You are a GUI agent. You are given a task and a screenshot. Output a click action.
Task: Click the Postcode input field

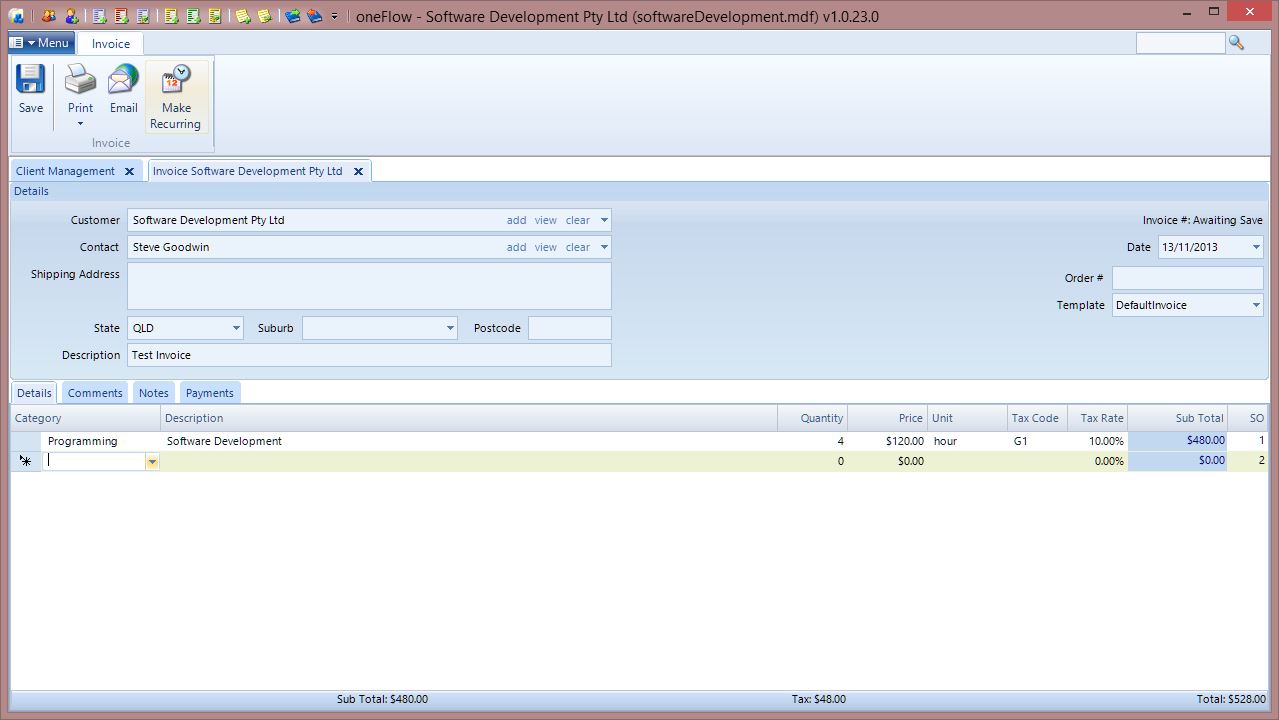569,328
